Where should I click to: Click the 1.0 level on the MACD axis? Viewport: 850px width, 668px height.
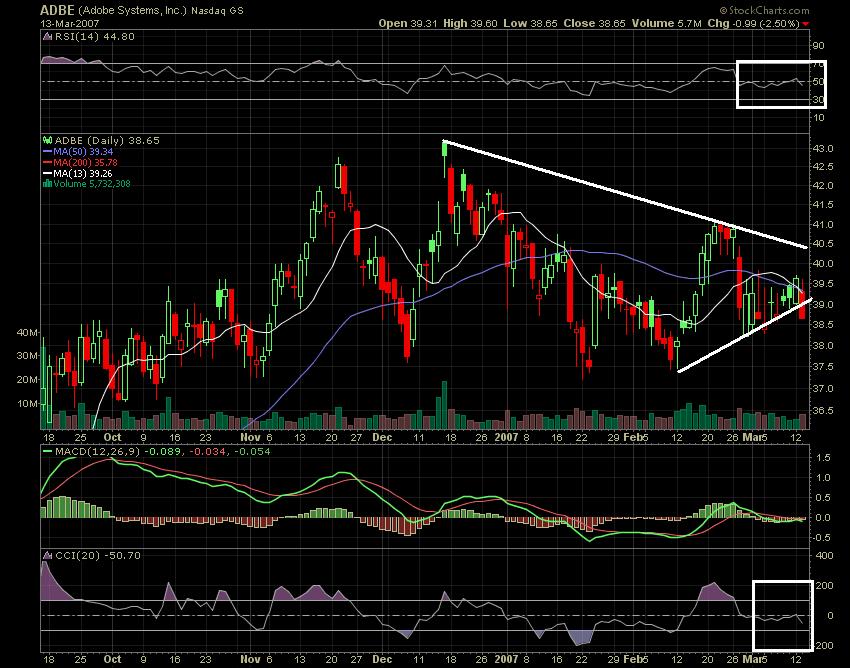point(823,478)
